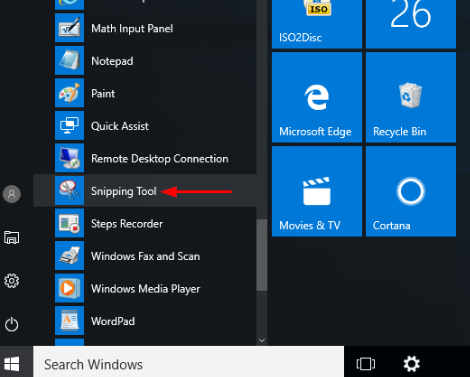
Task: Open the ISO2Disc tile
Action: pos(317,24)
